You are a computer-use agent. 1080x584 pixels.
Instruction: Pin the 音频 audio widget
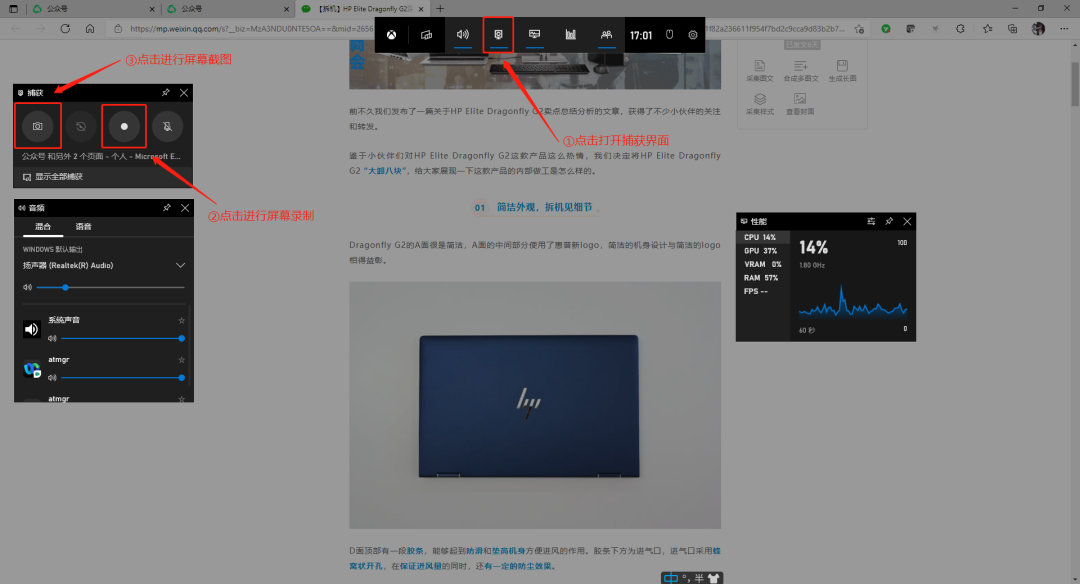pos(167,207)
